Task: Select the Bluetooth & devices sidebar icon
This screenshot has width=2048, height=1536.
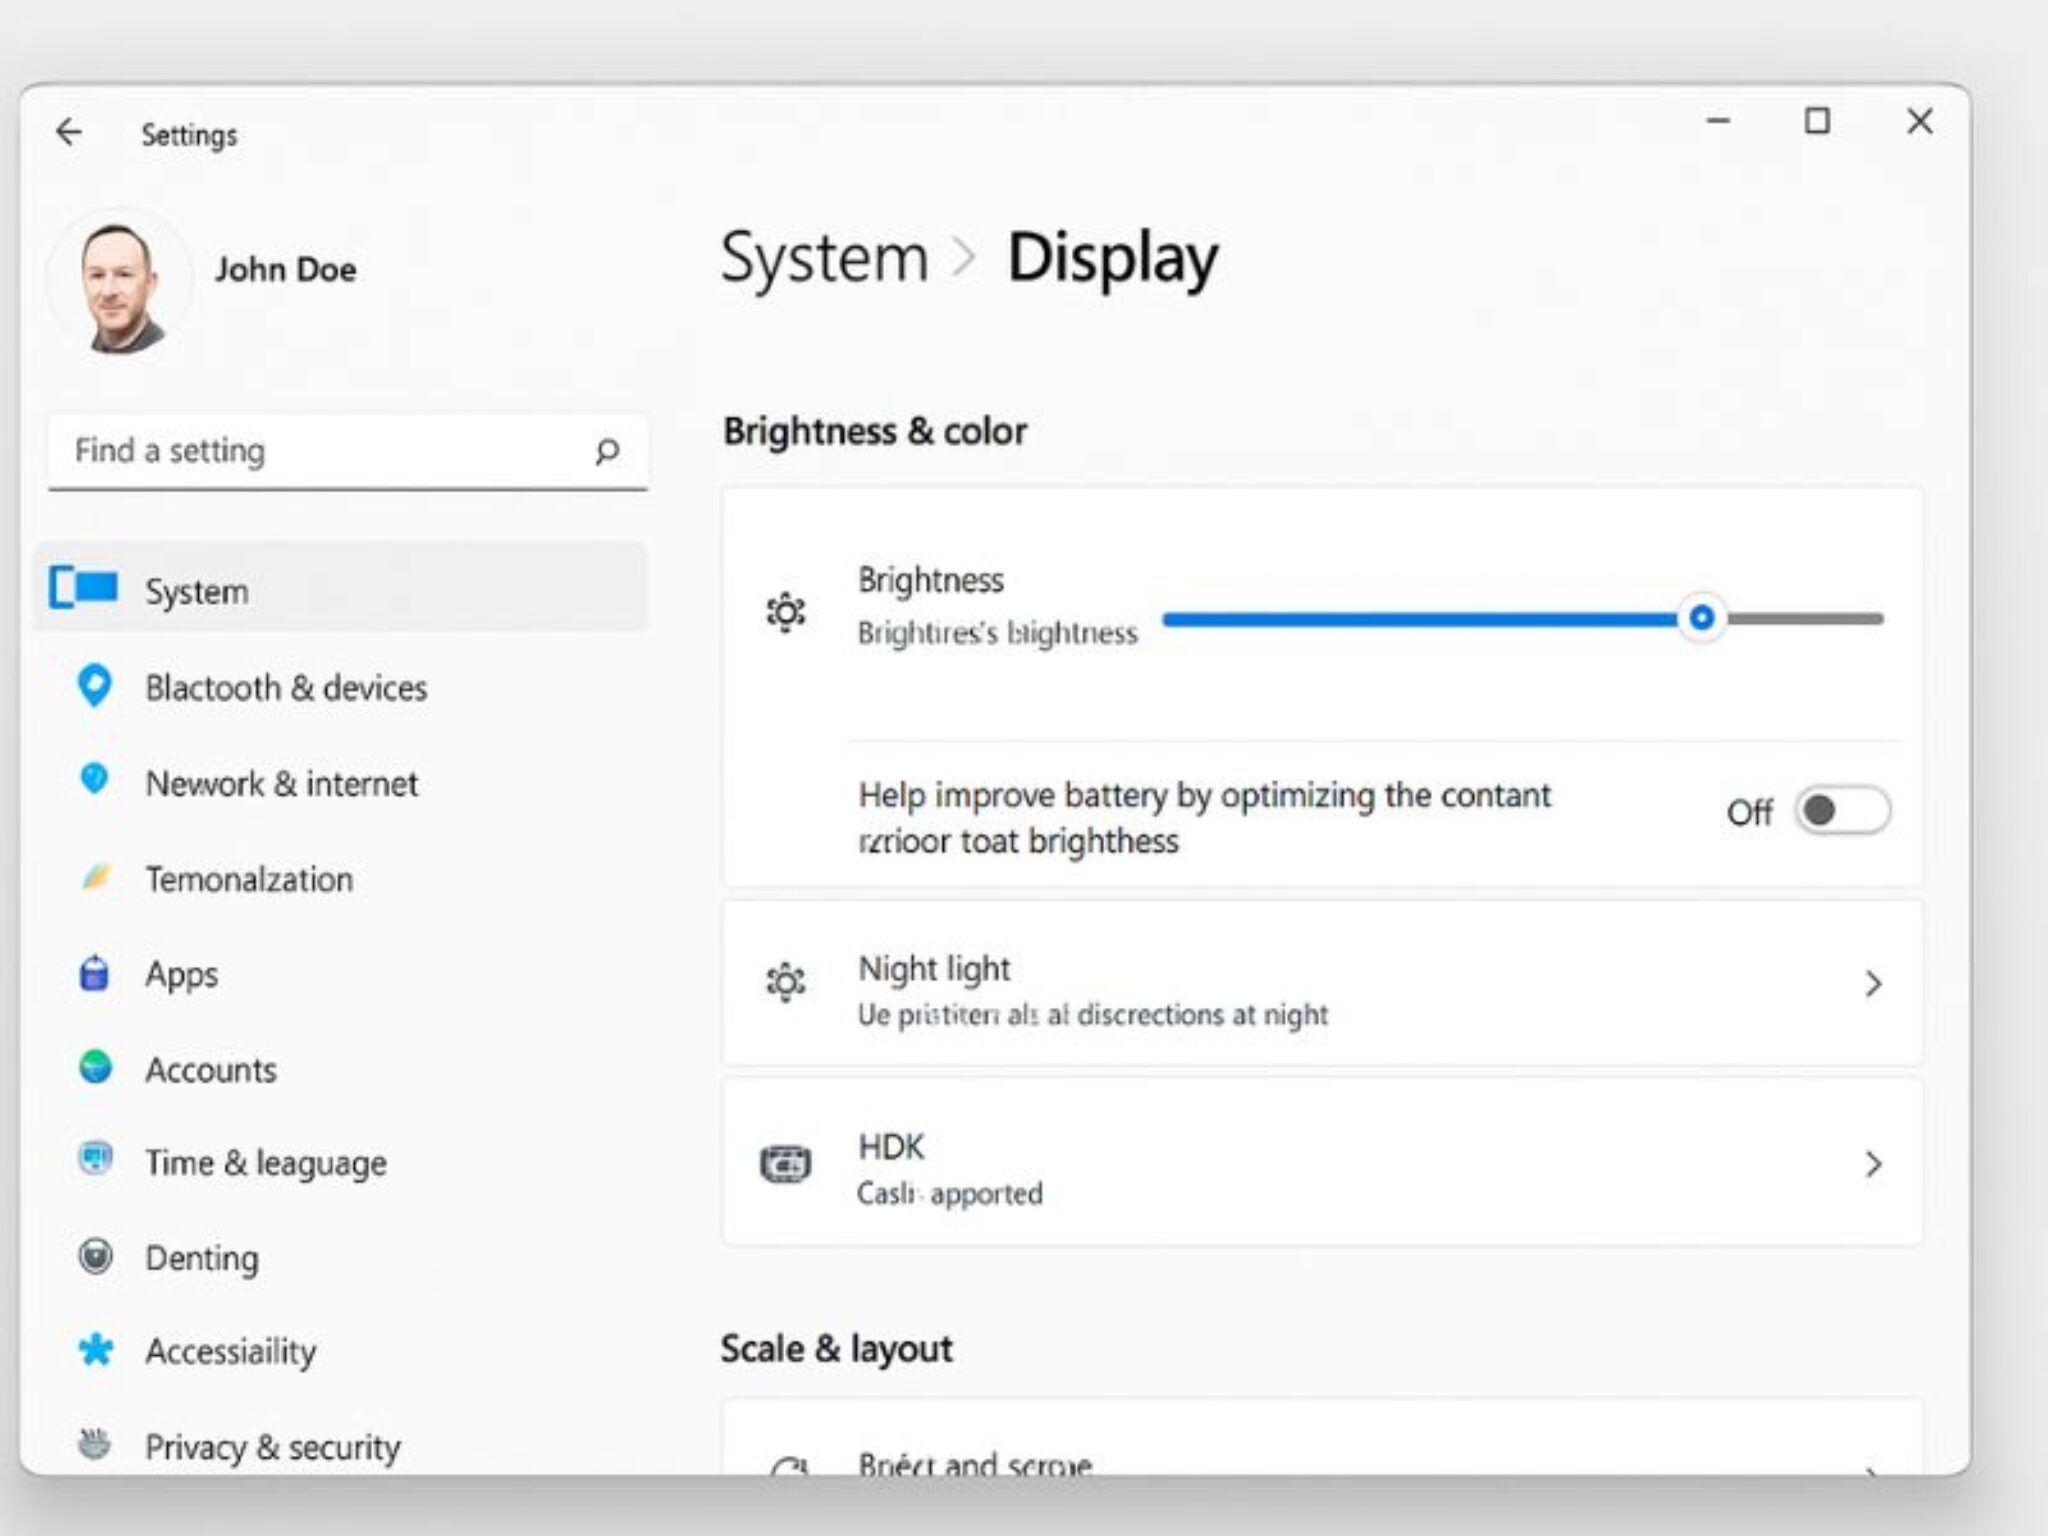Action: coord(95,687)
